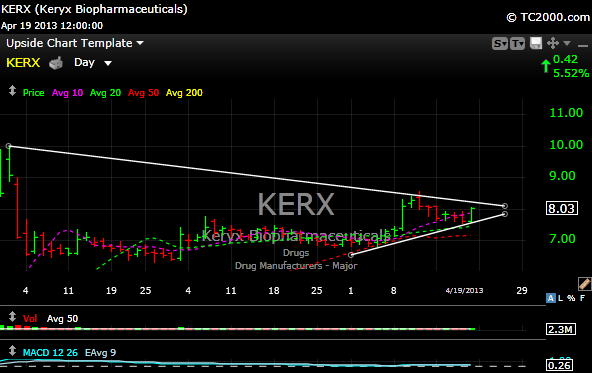Click the inkwell icon next to KERX
This screenshot has height=373, width=592.
(x=56, y=63)
